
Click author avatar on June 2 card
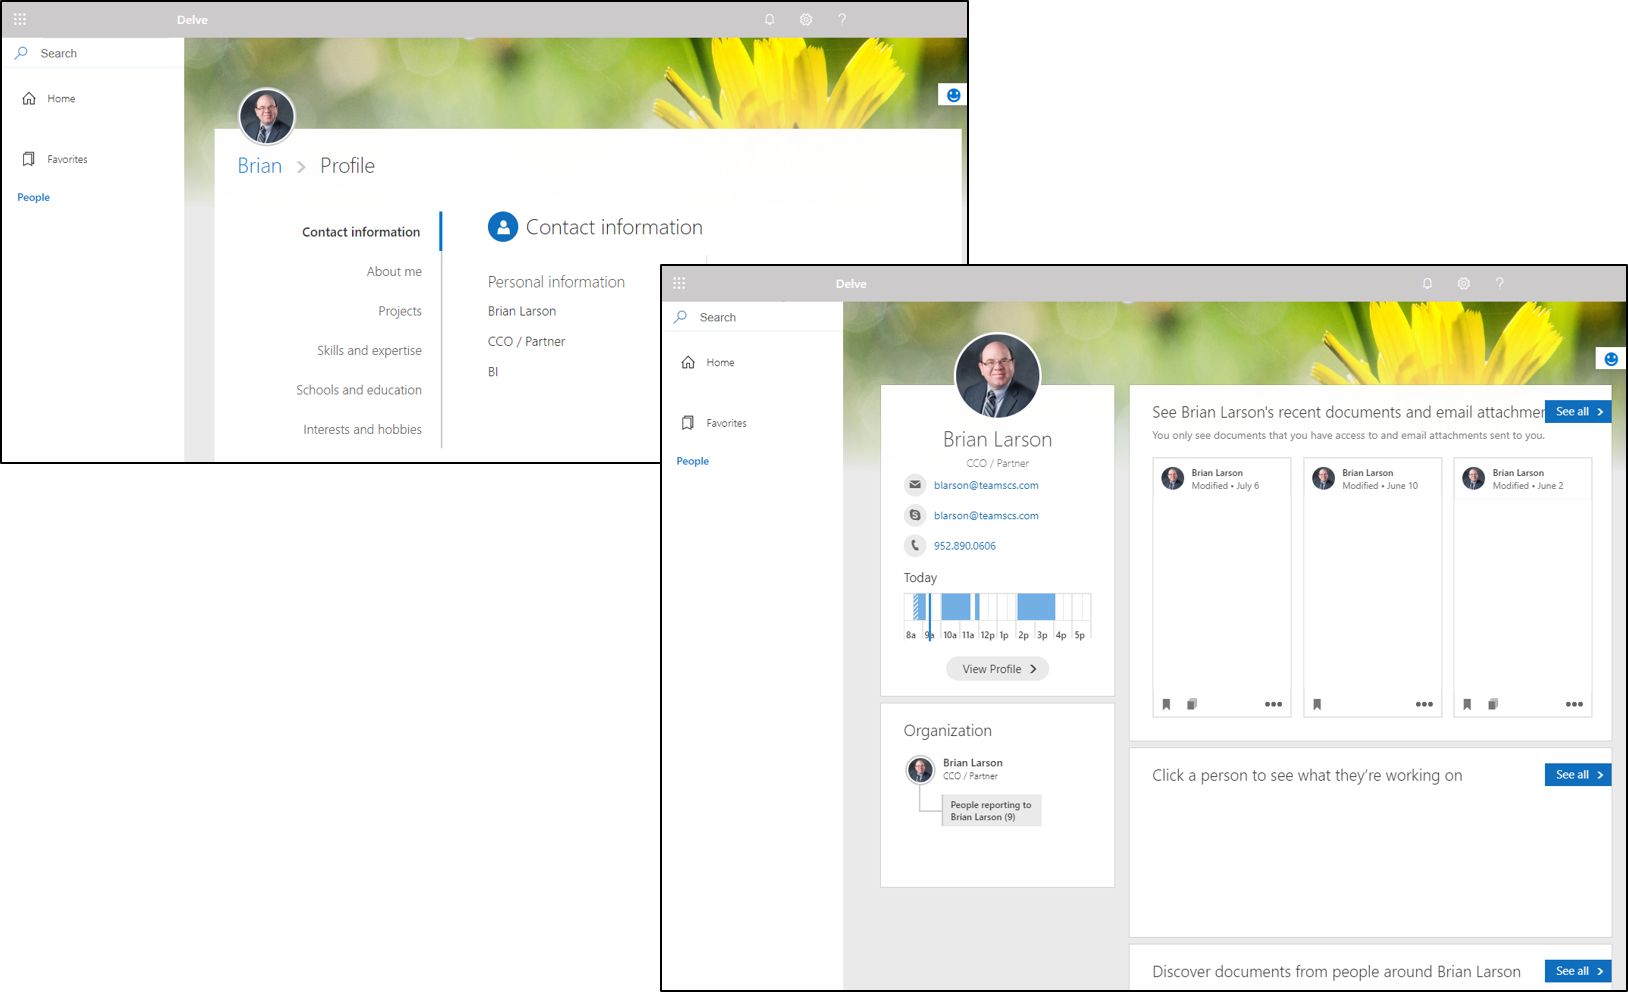coord(1474,478)
